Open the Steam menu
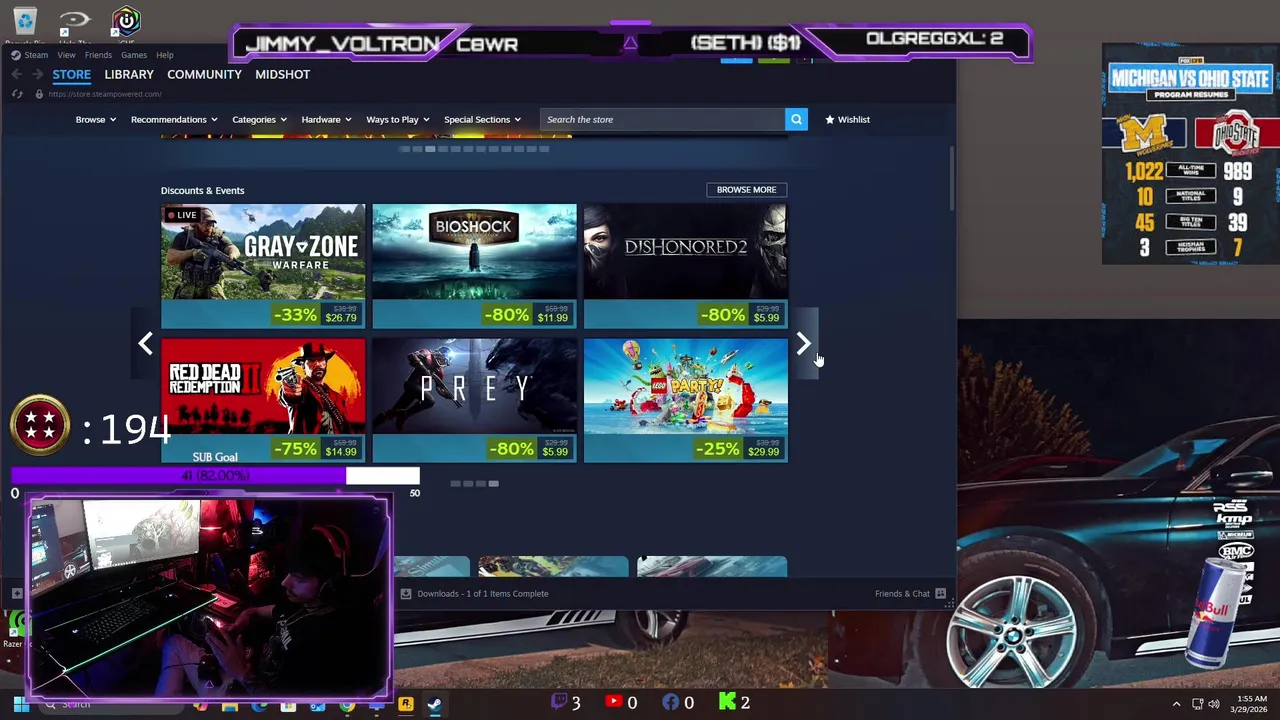Viewport: 1280px width, 720px height. (x=36, y=55)
